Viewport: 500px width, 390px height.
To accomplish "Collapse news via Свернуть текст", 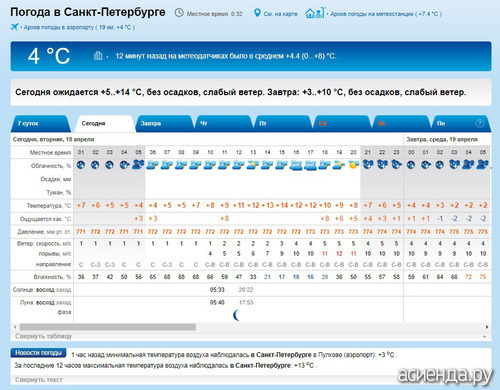I will [39, 380].
